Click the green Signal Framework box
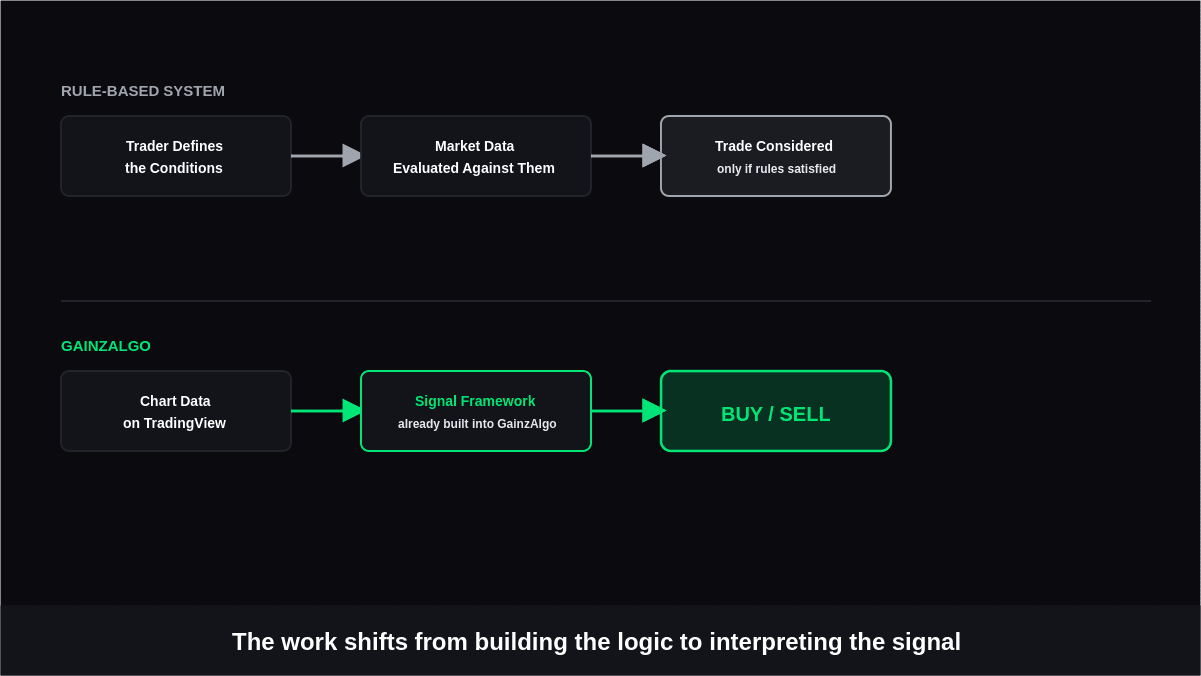The image size is (1201, 676). click(476, 411)
